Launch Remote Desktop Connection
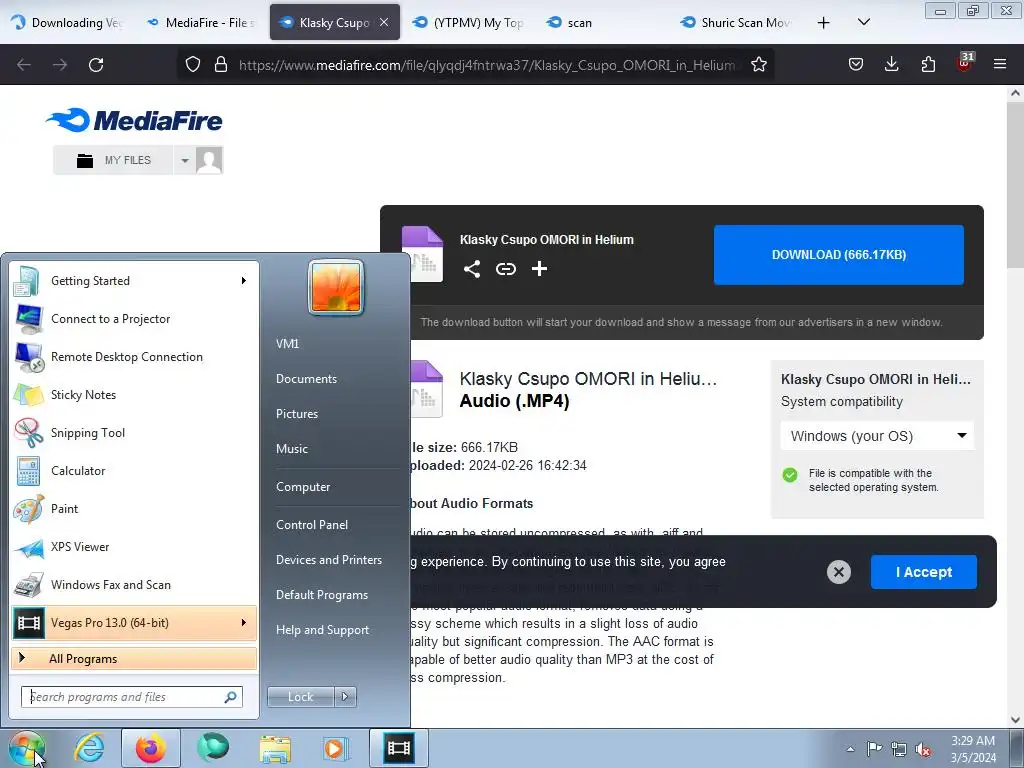The height and width of the screenshot is (768, 1024). [134, 357]
